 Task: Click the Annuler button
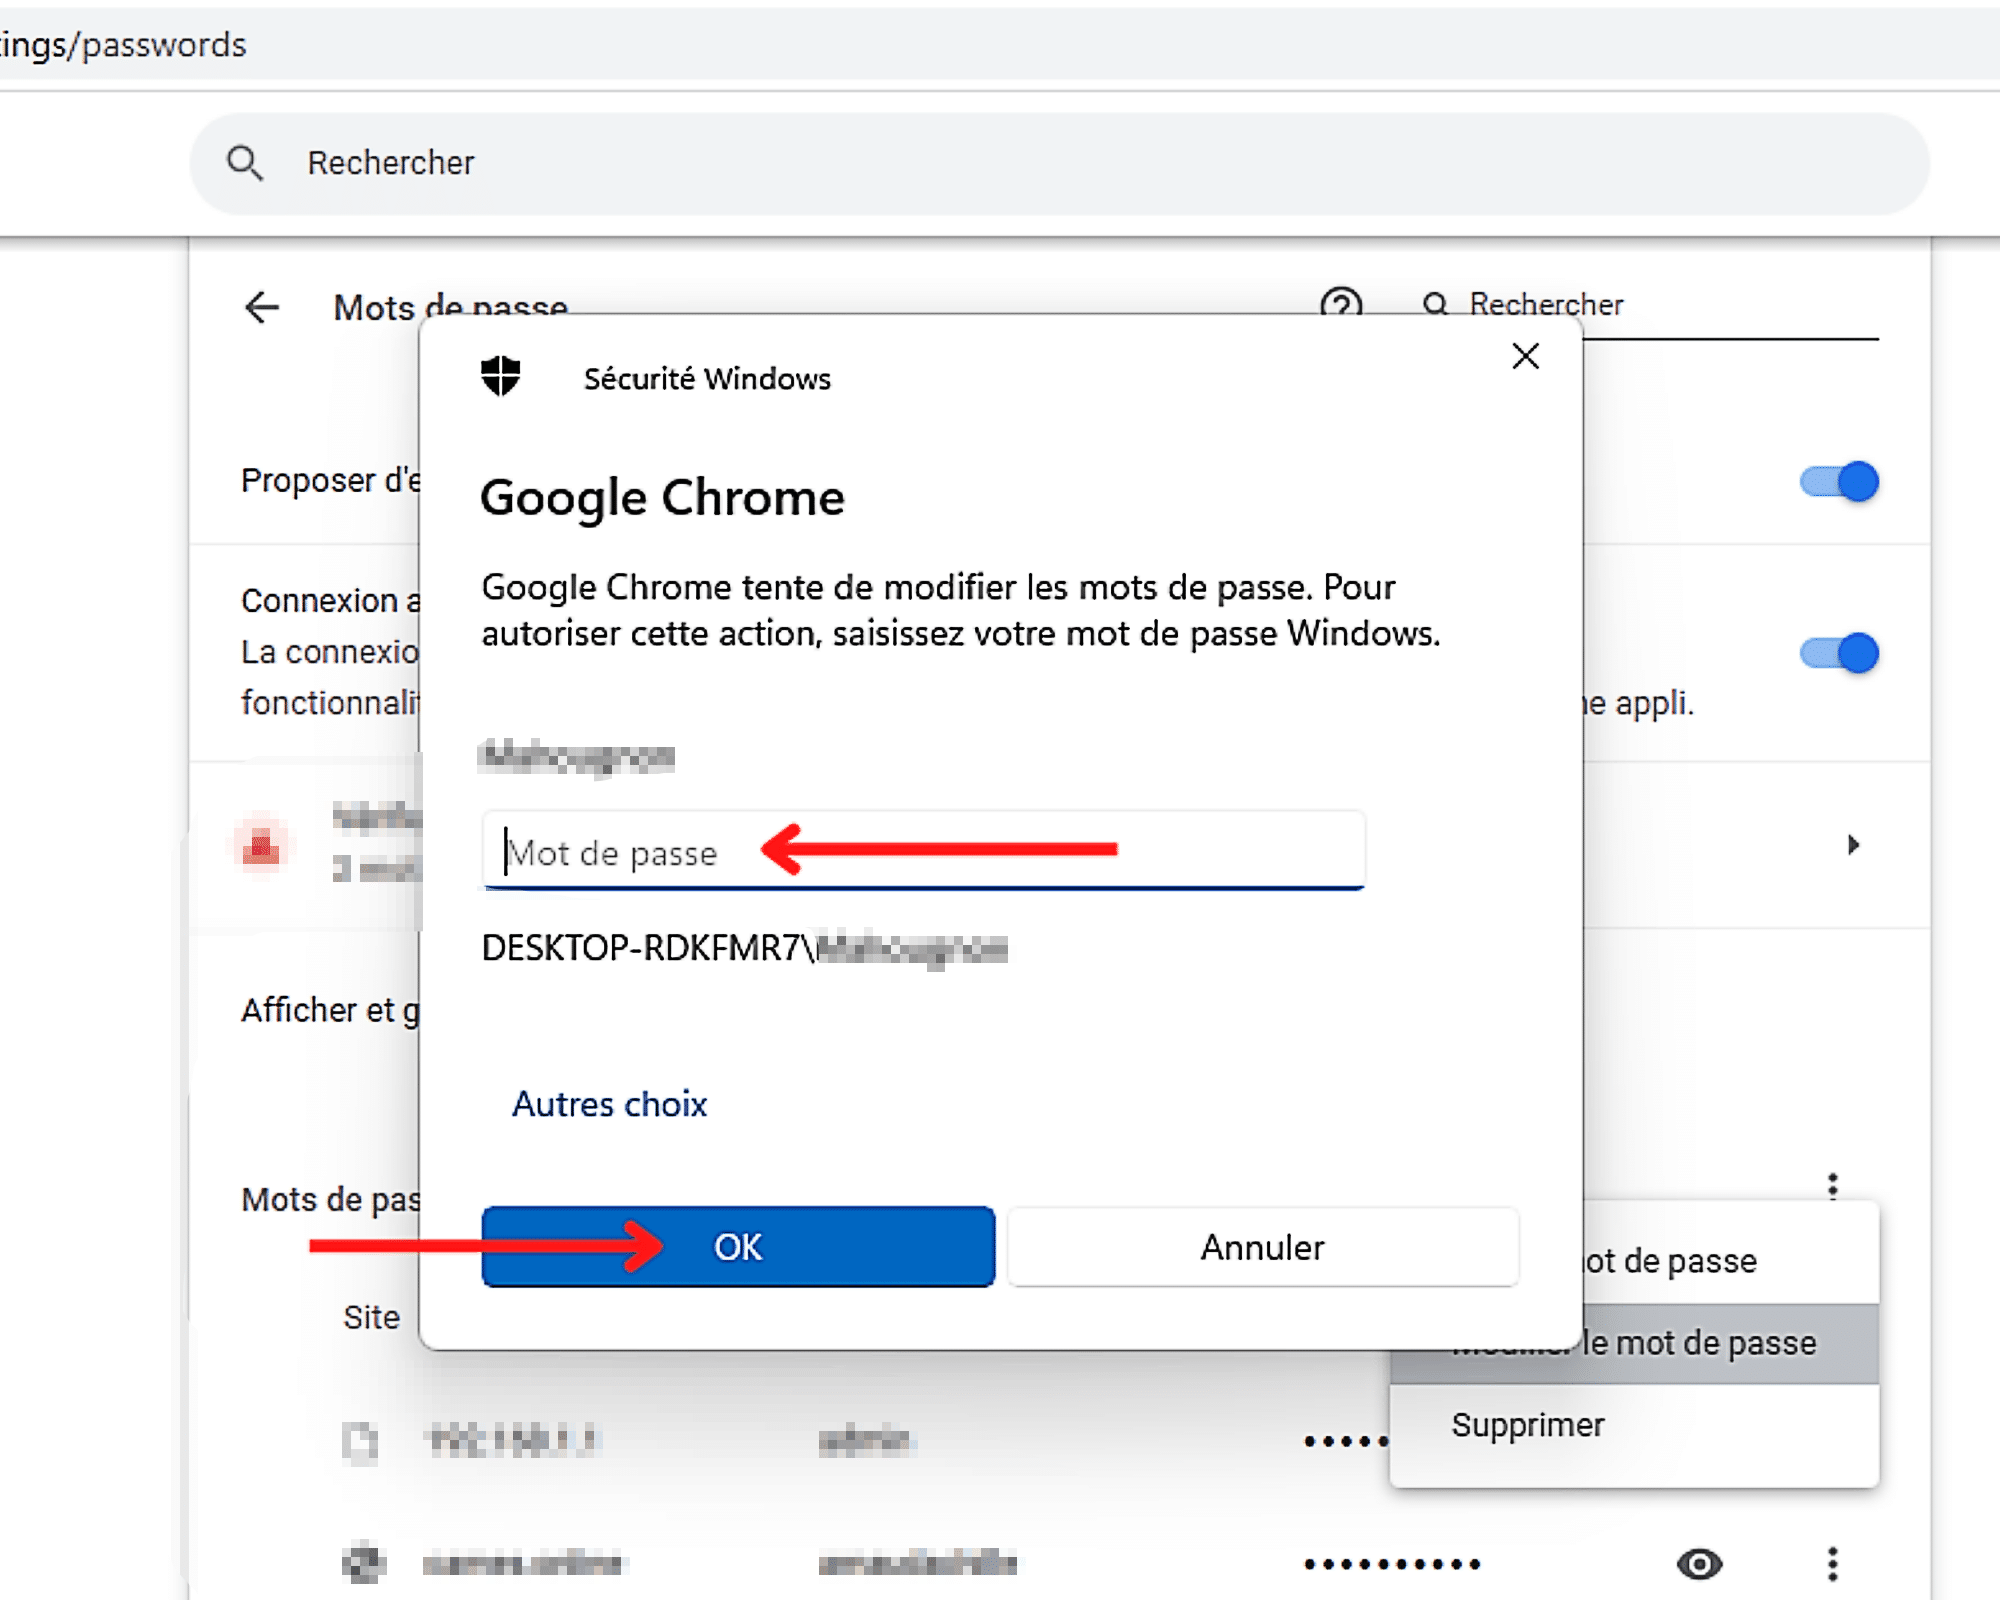(x=1263, y=1247)
